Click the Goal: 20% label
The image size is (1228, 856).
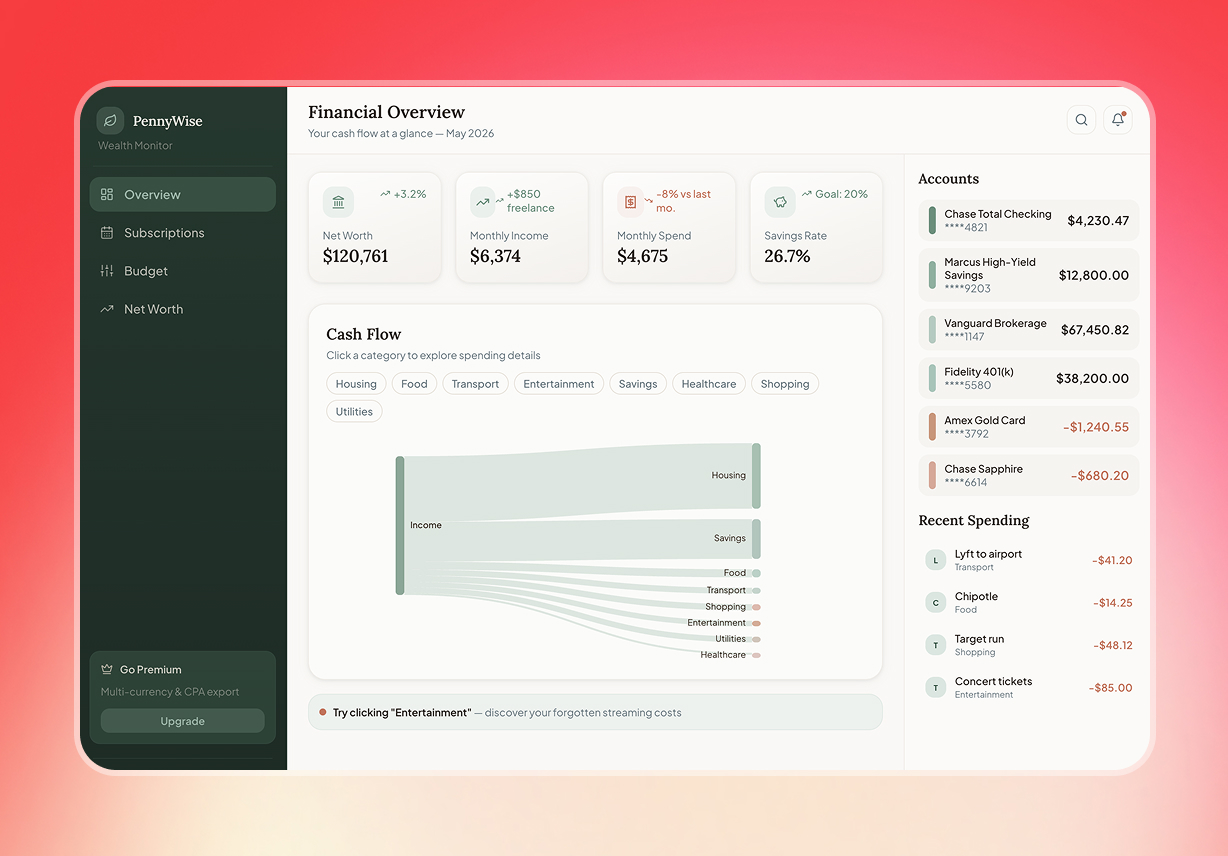coord(835,194)
